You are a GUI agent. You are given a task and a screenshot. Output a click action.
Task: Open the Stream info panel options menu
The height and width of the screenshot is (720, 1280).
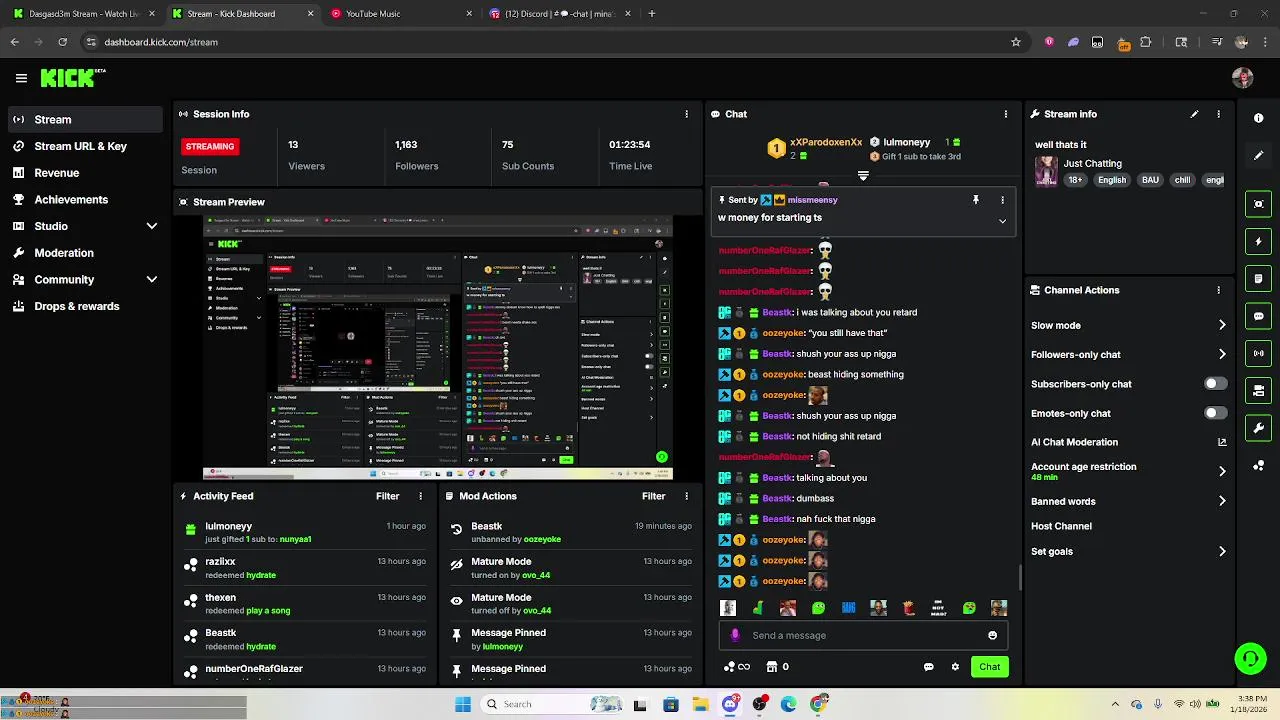click(x=1218, y=114)
